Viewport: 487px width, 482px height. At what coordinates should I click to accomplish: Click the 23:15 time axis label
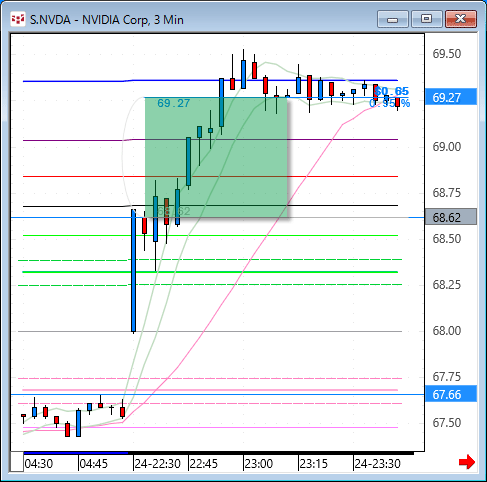[314, 463]
